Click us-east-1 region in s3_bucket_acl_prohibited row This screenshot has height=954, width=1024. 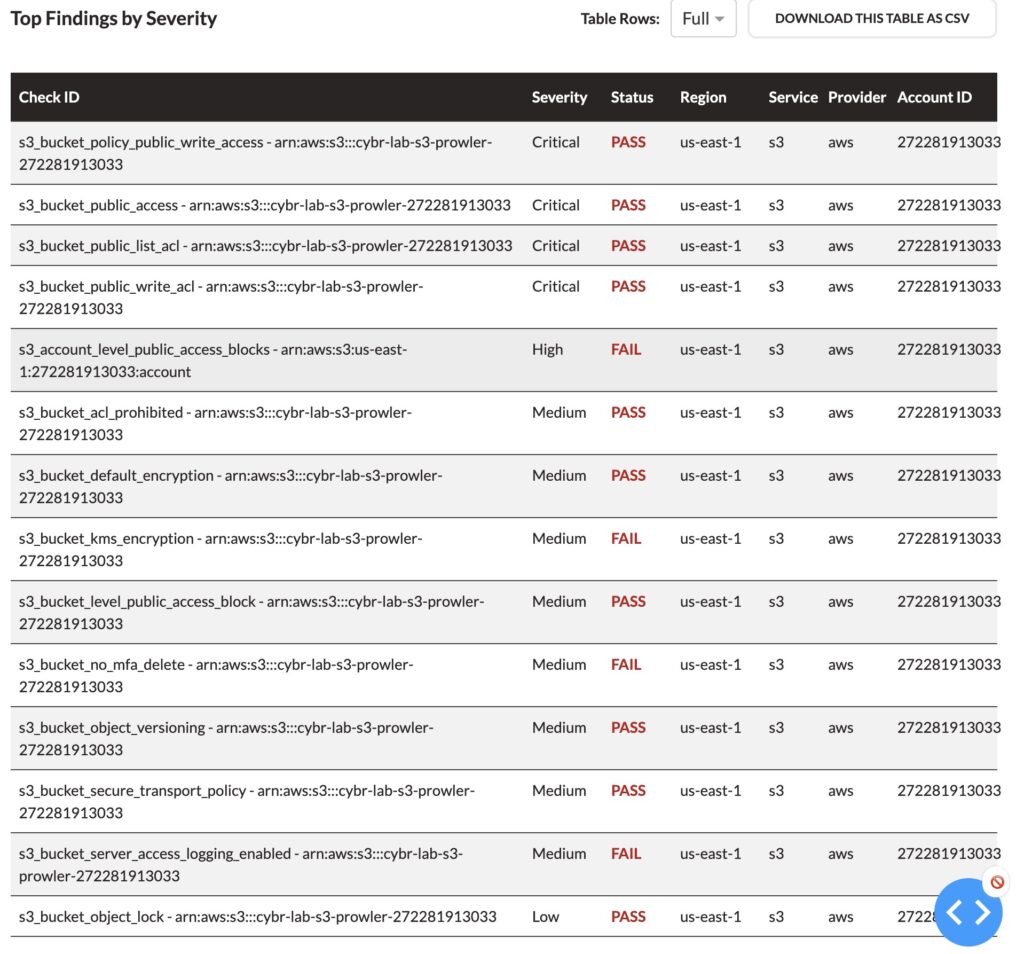[711, 412]
